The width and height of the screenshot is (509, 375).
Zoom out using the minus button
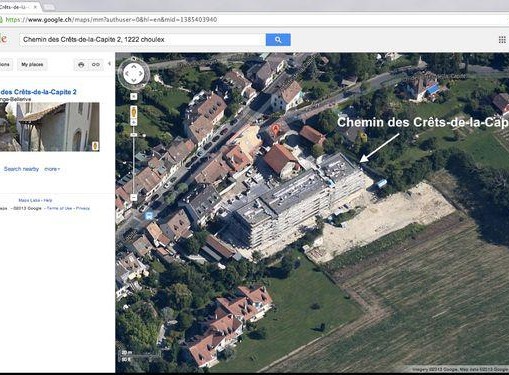pyautogui.click(x=134, y=197)
